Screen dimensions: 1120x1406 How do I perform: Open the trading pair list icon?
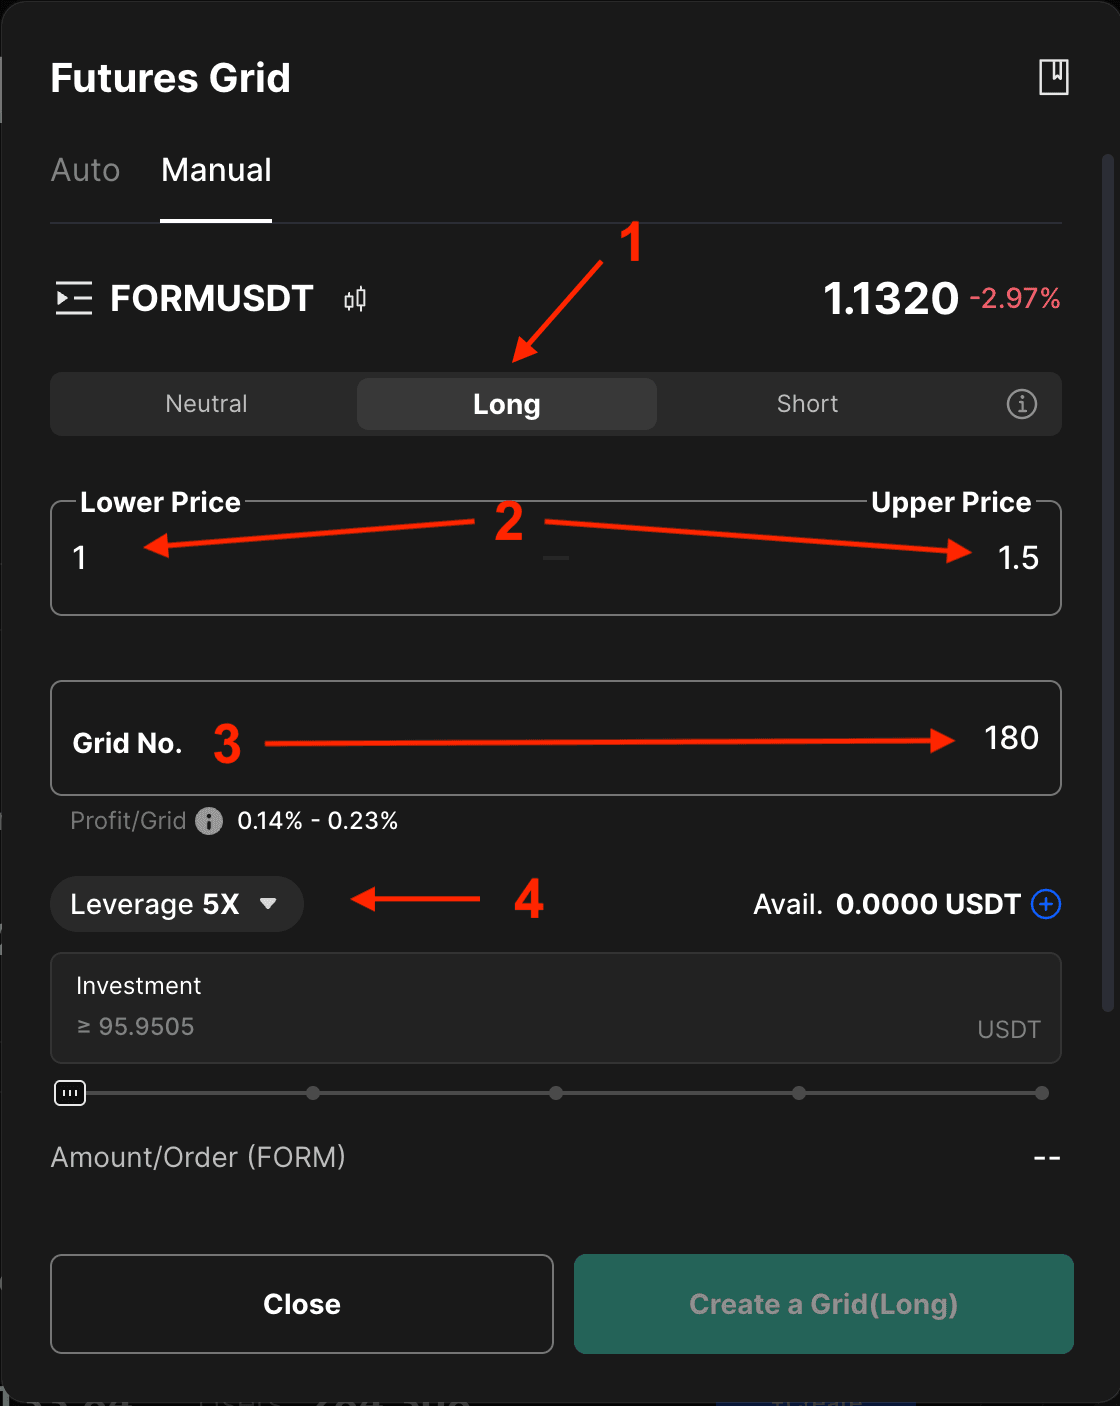point(73,298)
